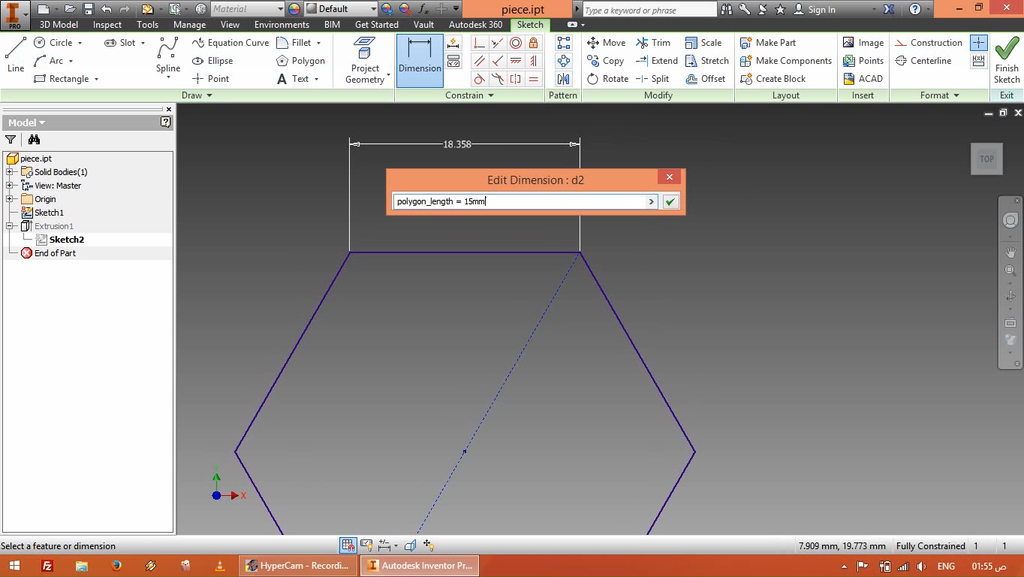Select the Circle tool
The height and width of the screenshot is (577, 1024).
54,42
